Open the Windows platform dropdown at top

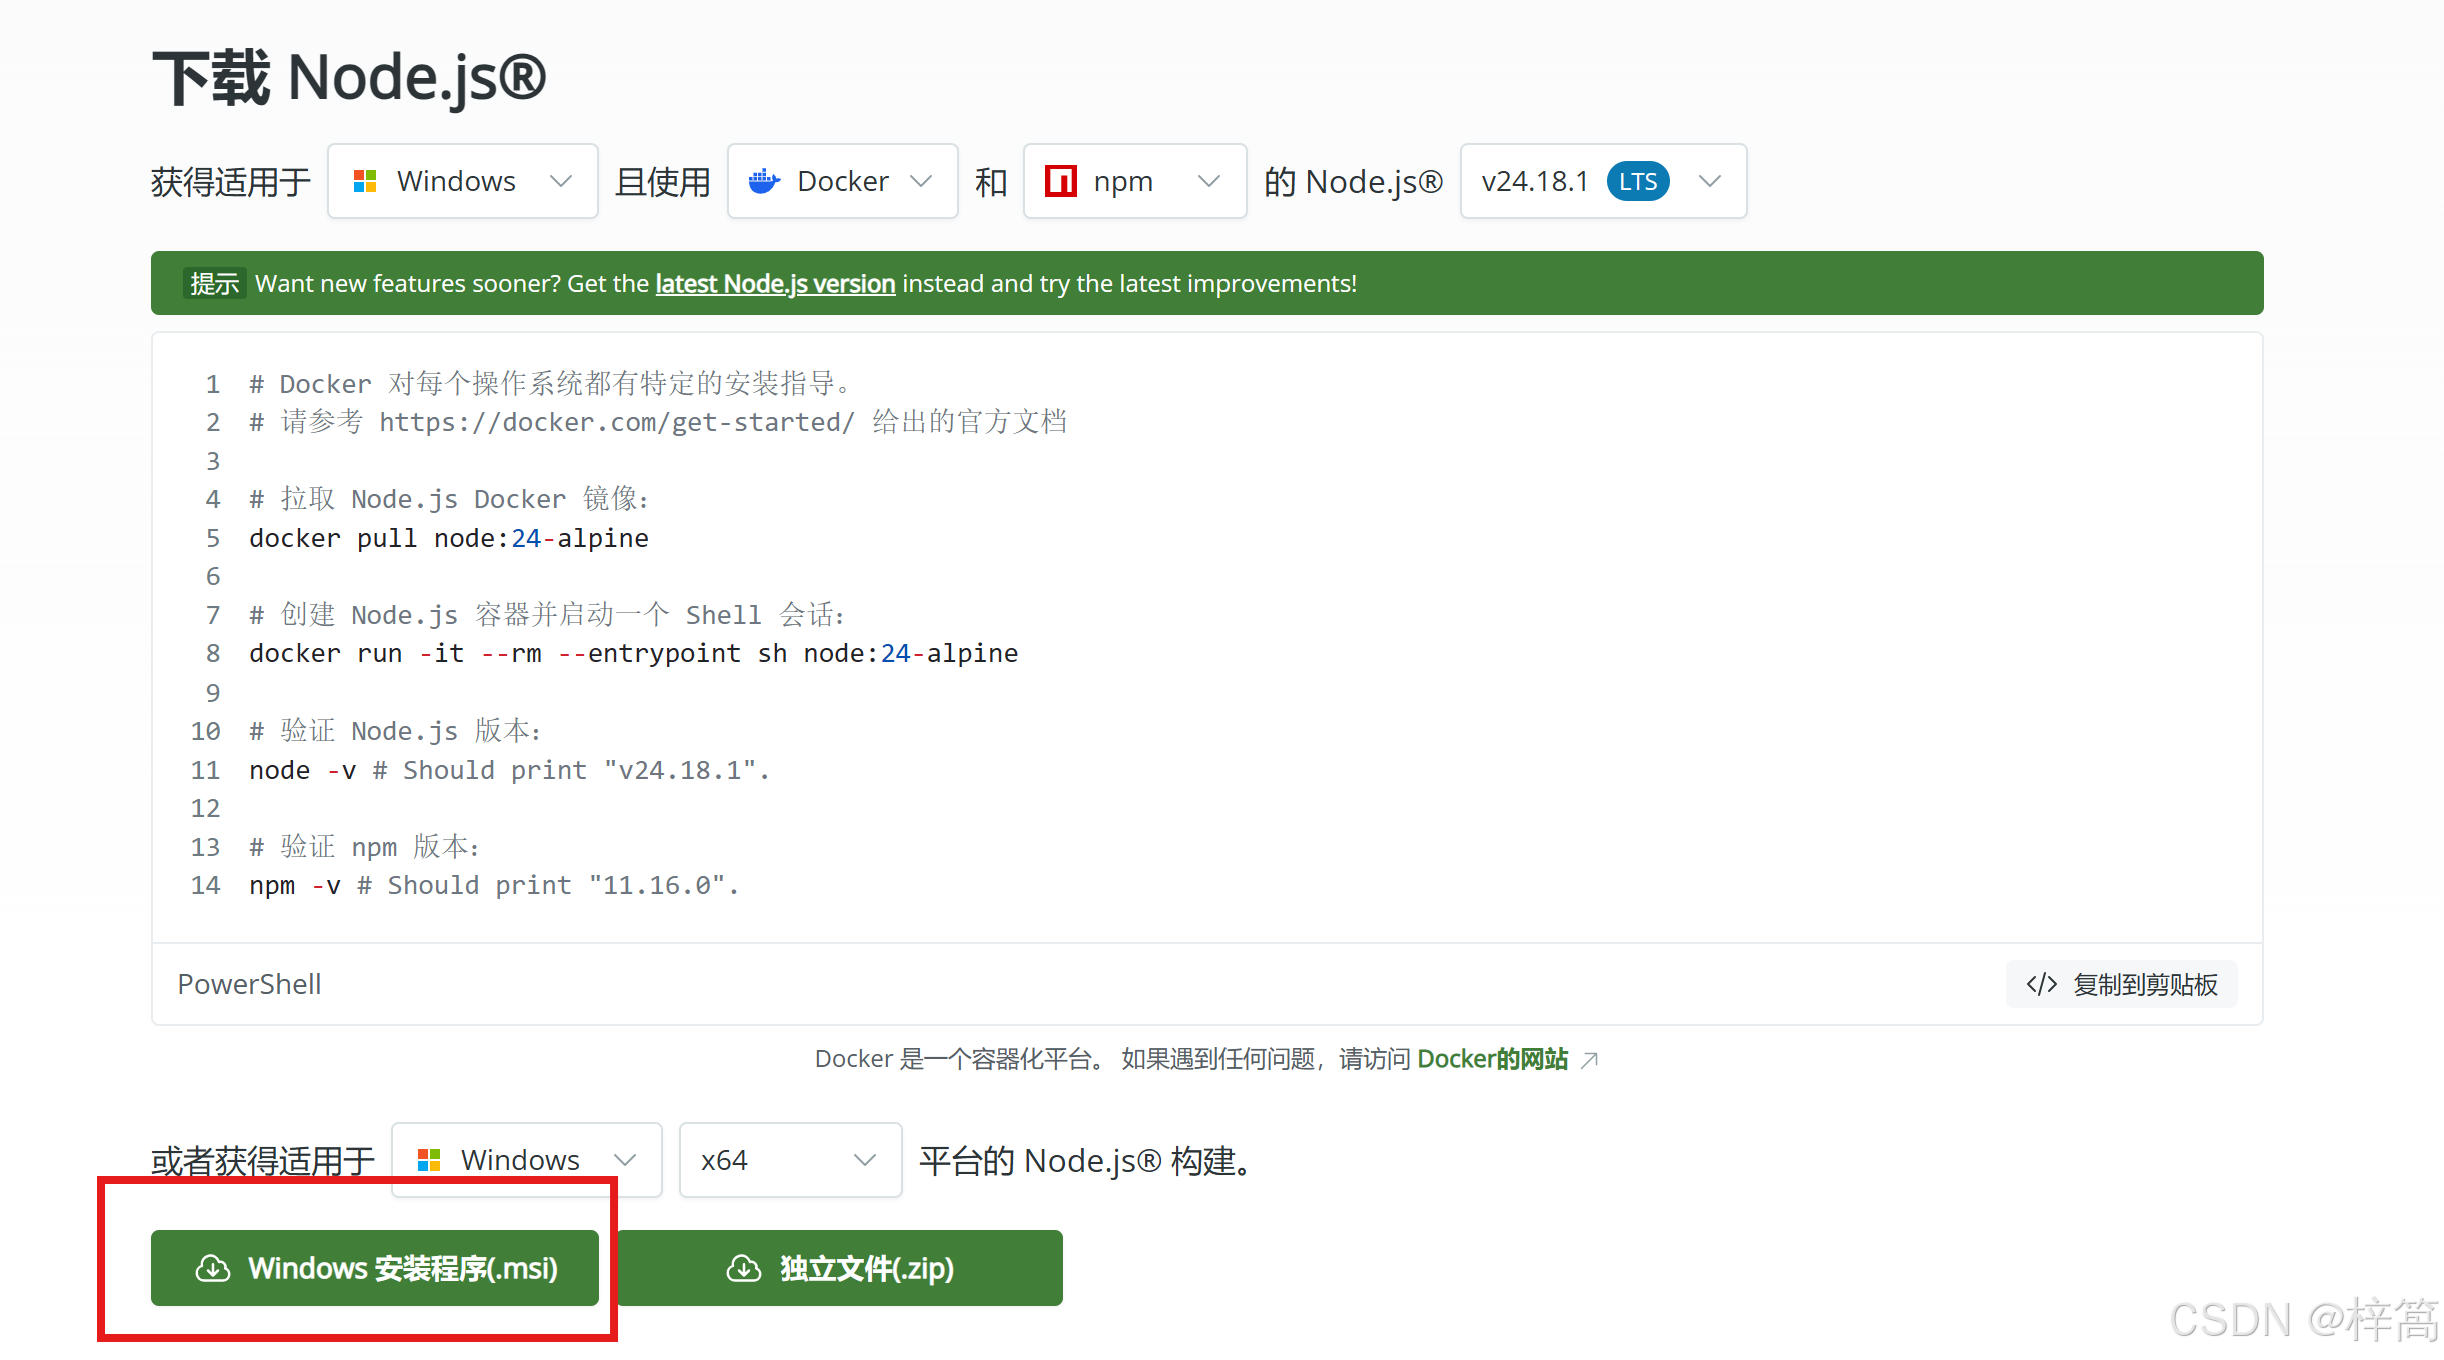tap(463, 181)
